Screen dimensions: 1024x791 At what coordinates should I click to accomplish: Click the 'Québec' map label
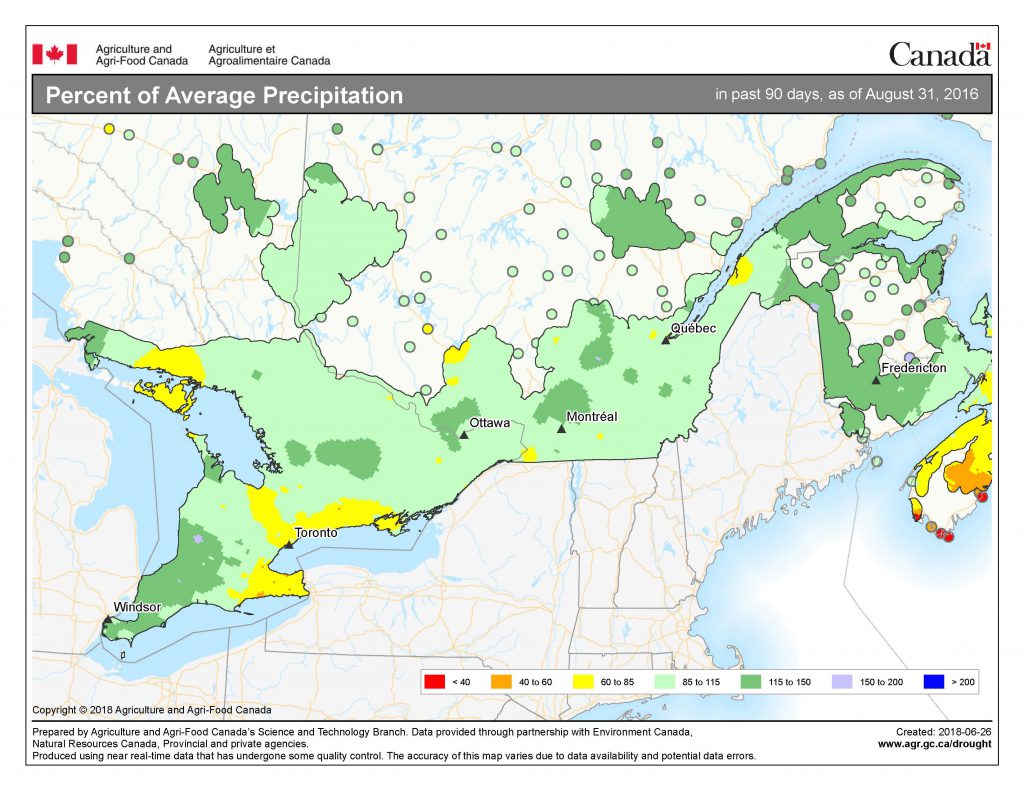tap(694, 328)
